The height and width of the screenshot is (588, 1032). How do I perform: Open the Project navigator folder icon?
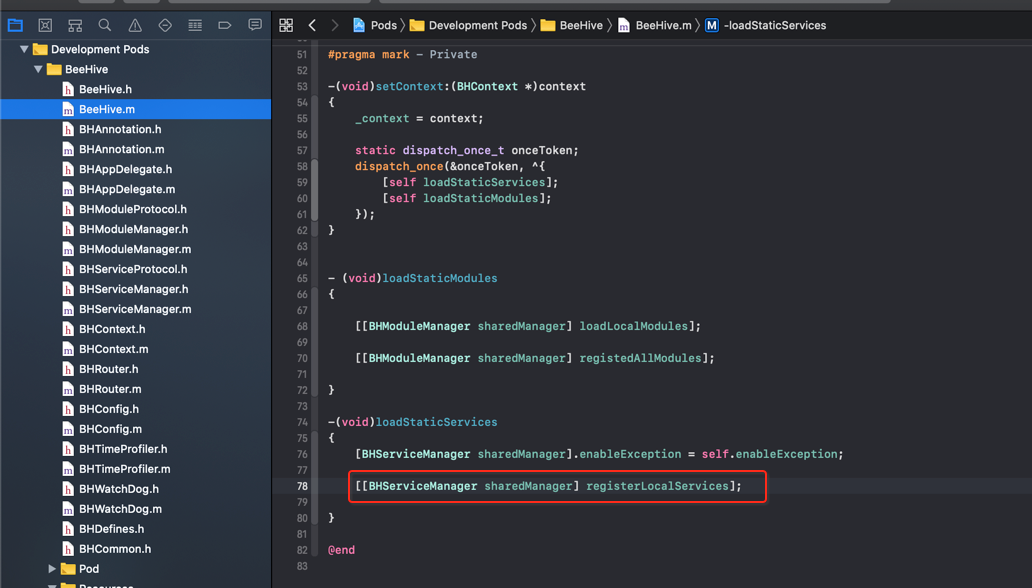pos(15,26)
